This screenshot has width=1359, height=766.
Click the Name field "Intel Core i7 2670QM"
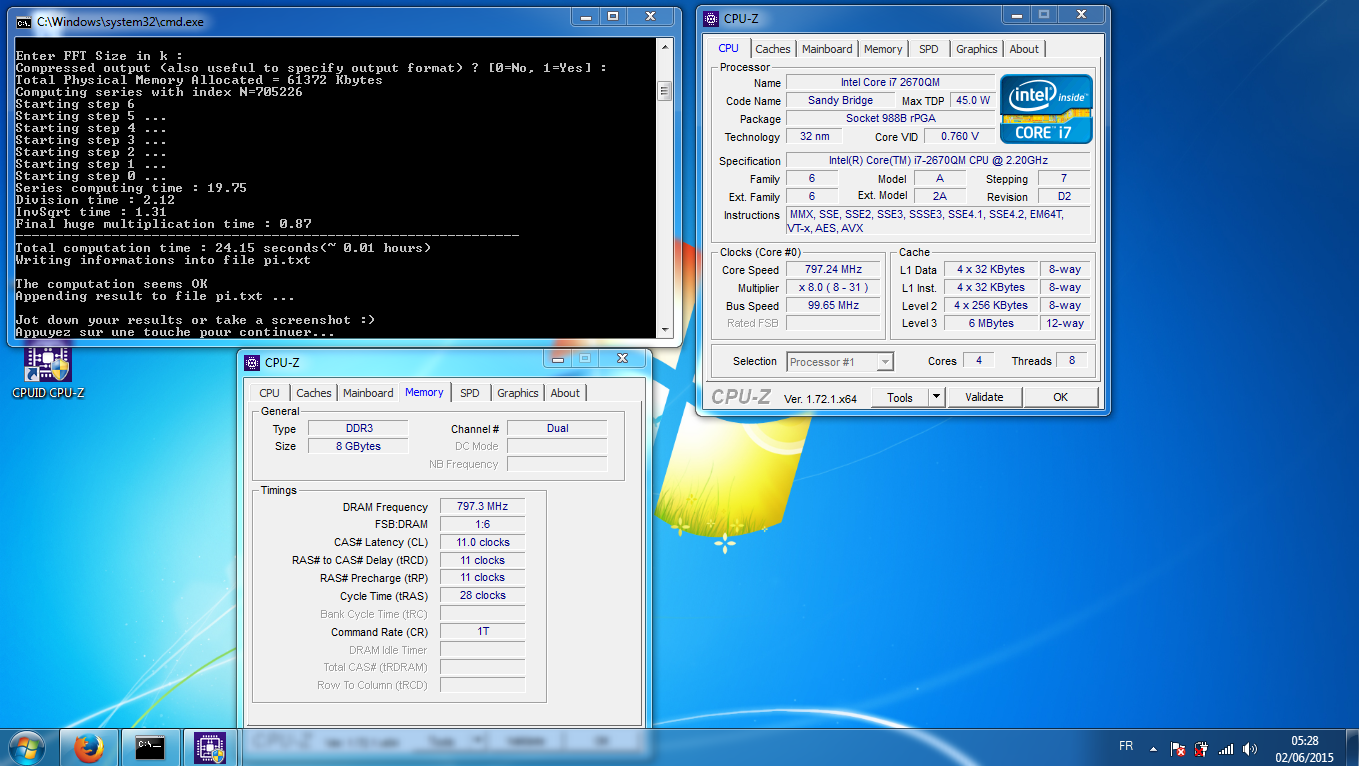tap(890, 82)
